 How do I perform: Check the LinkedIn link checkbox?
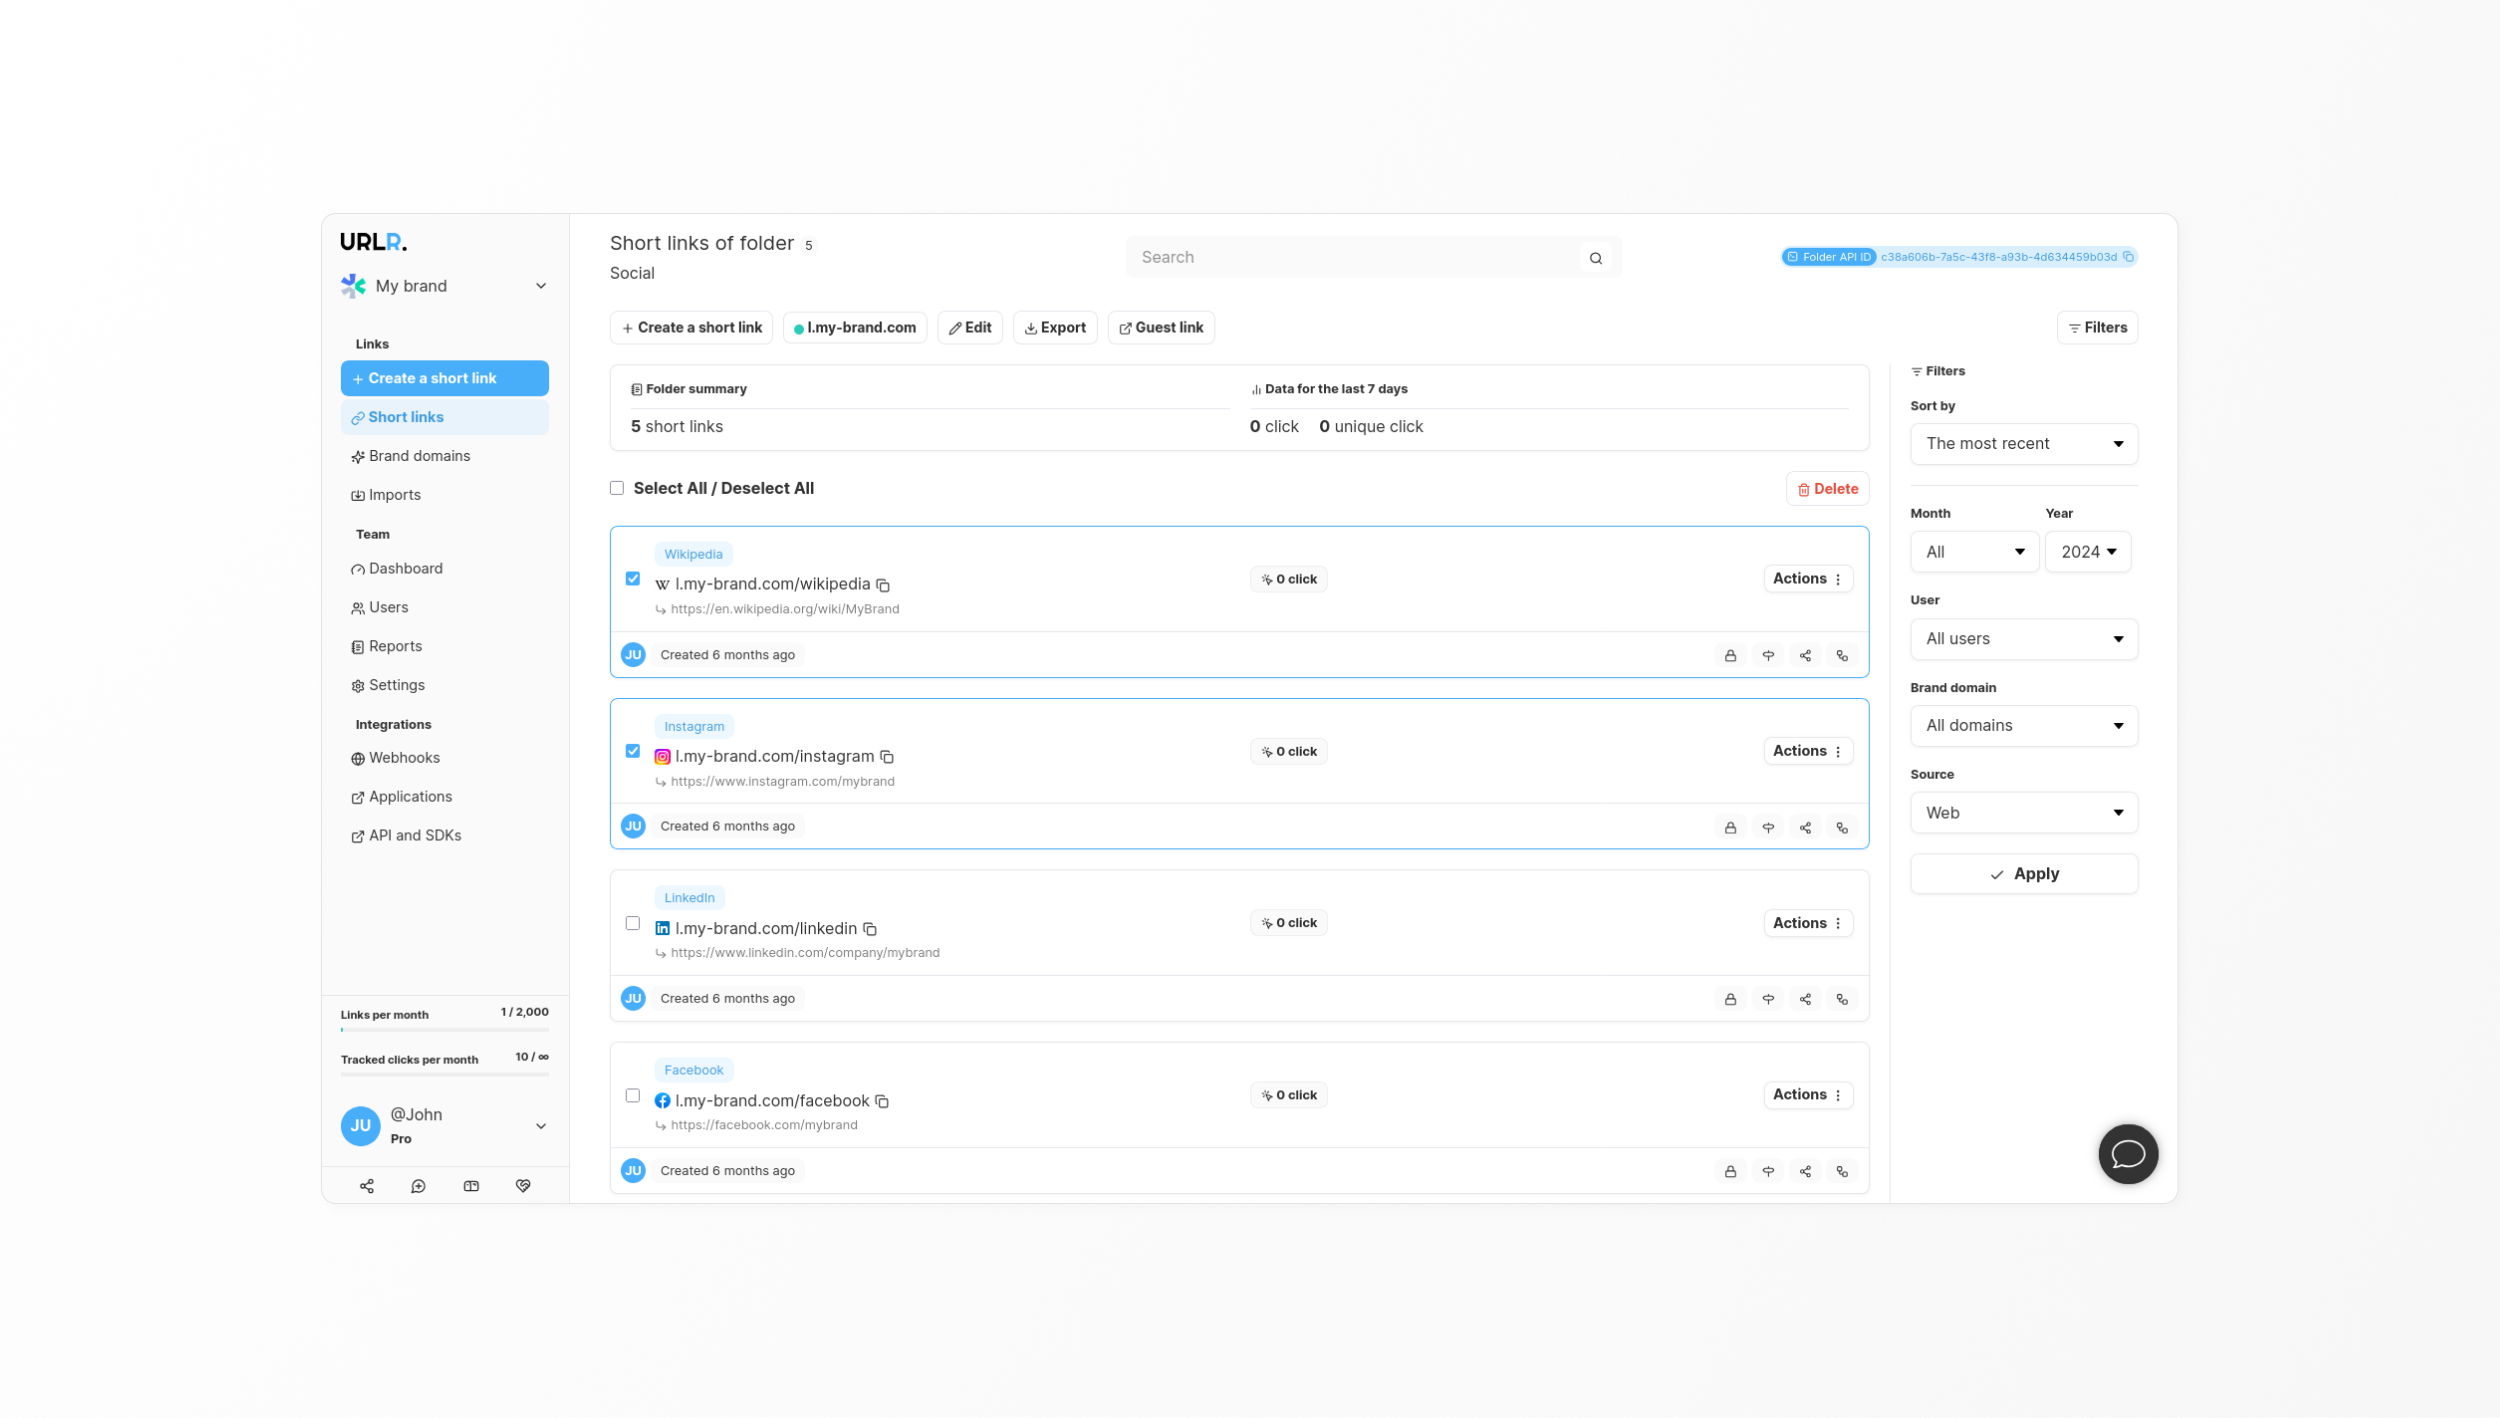(633, 923)
